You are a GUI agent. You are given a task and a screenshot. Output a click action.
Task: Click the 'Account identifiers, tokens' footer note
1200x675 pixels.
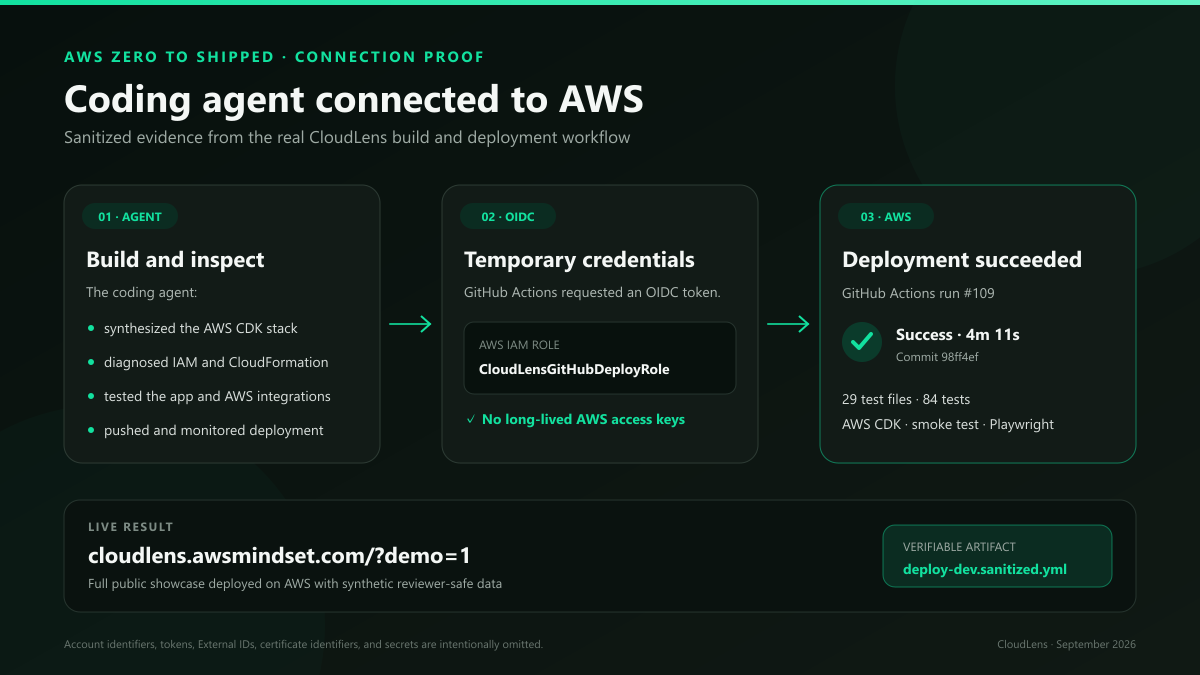point(303,645)
